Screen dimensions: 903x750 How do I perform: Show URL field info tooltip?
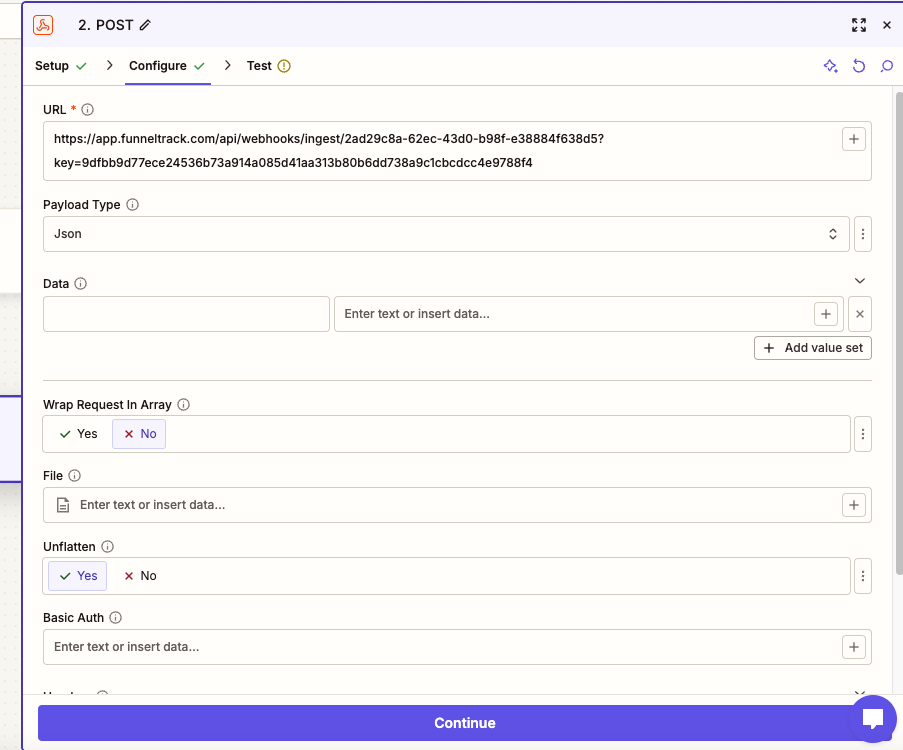(x=88, y=109)
